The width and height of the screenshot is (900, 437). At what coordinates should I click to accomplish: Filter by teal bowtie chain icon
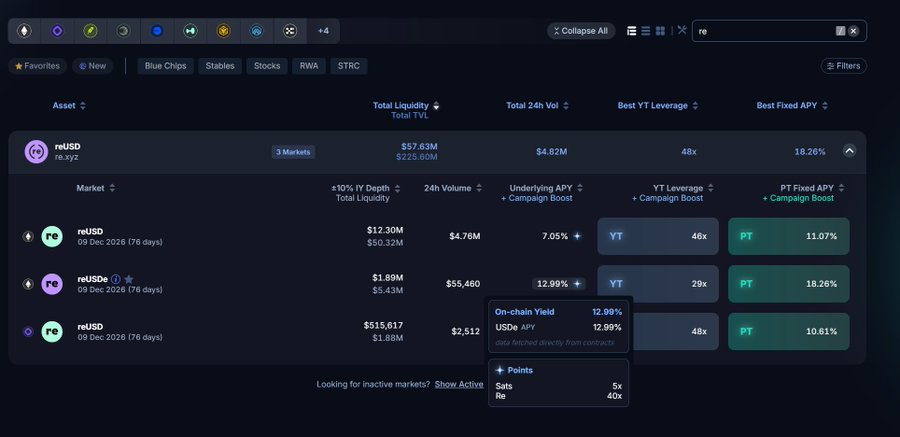tap(191, 31)
